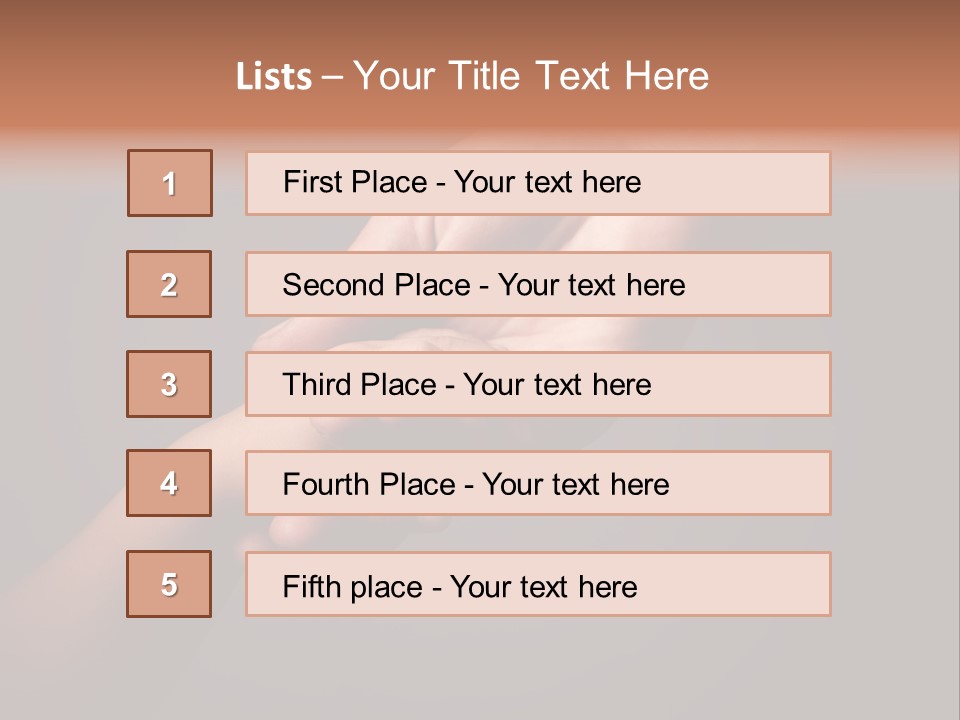Click empty gray area below the list
Screen dimensions: 960x720
click(480, 668)
